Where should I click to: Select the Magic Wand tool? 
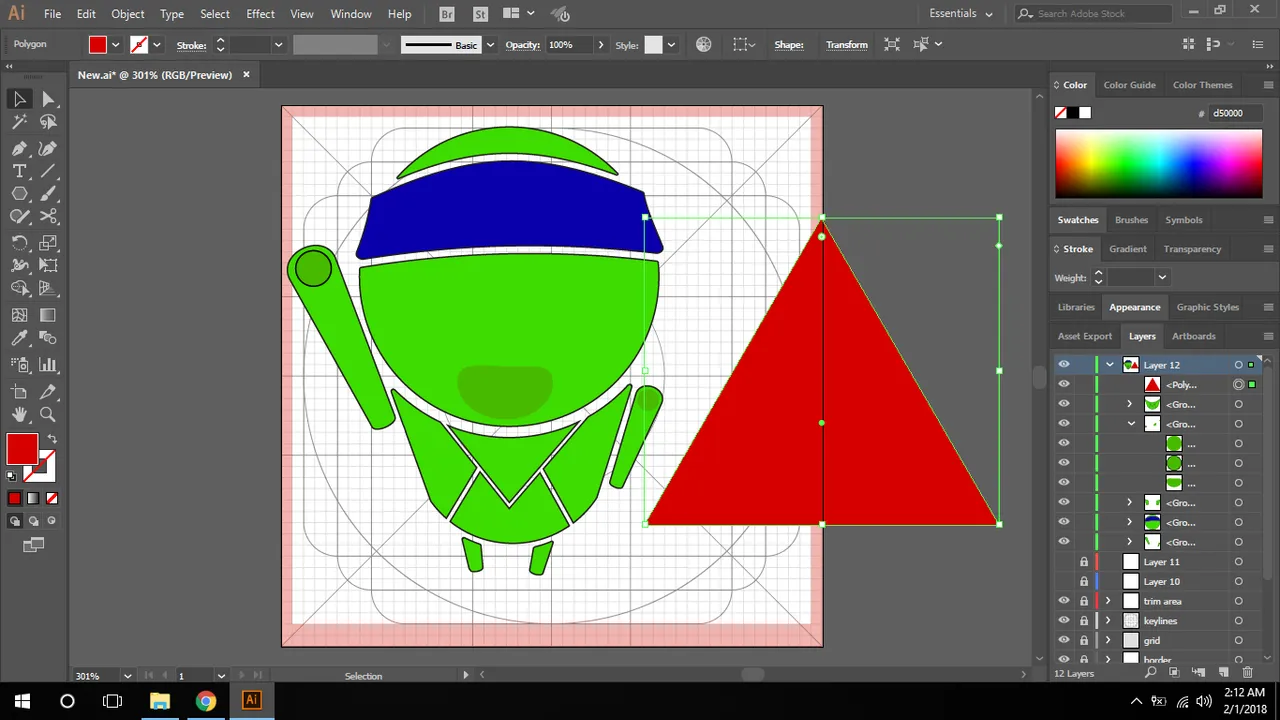tap(19, 122)
